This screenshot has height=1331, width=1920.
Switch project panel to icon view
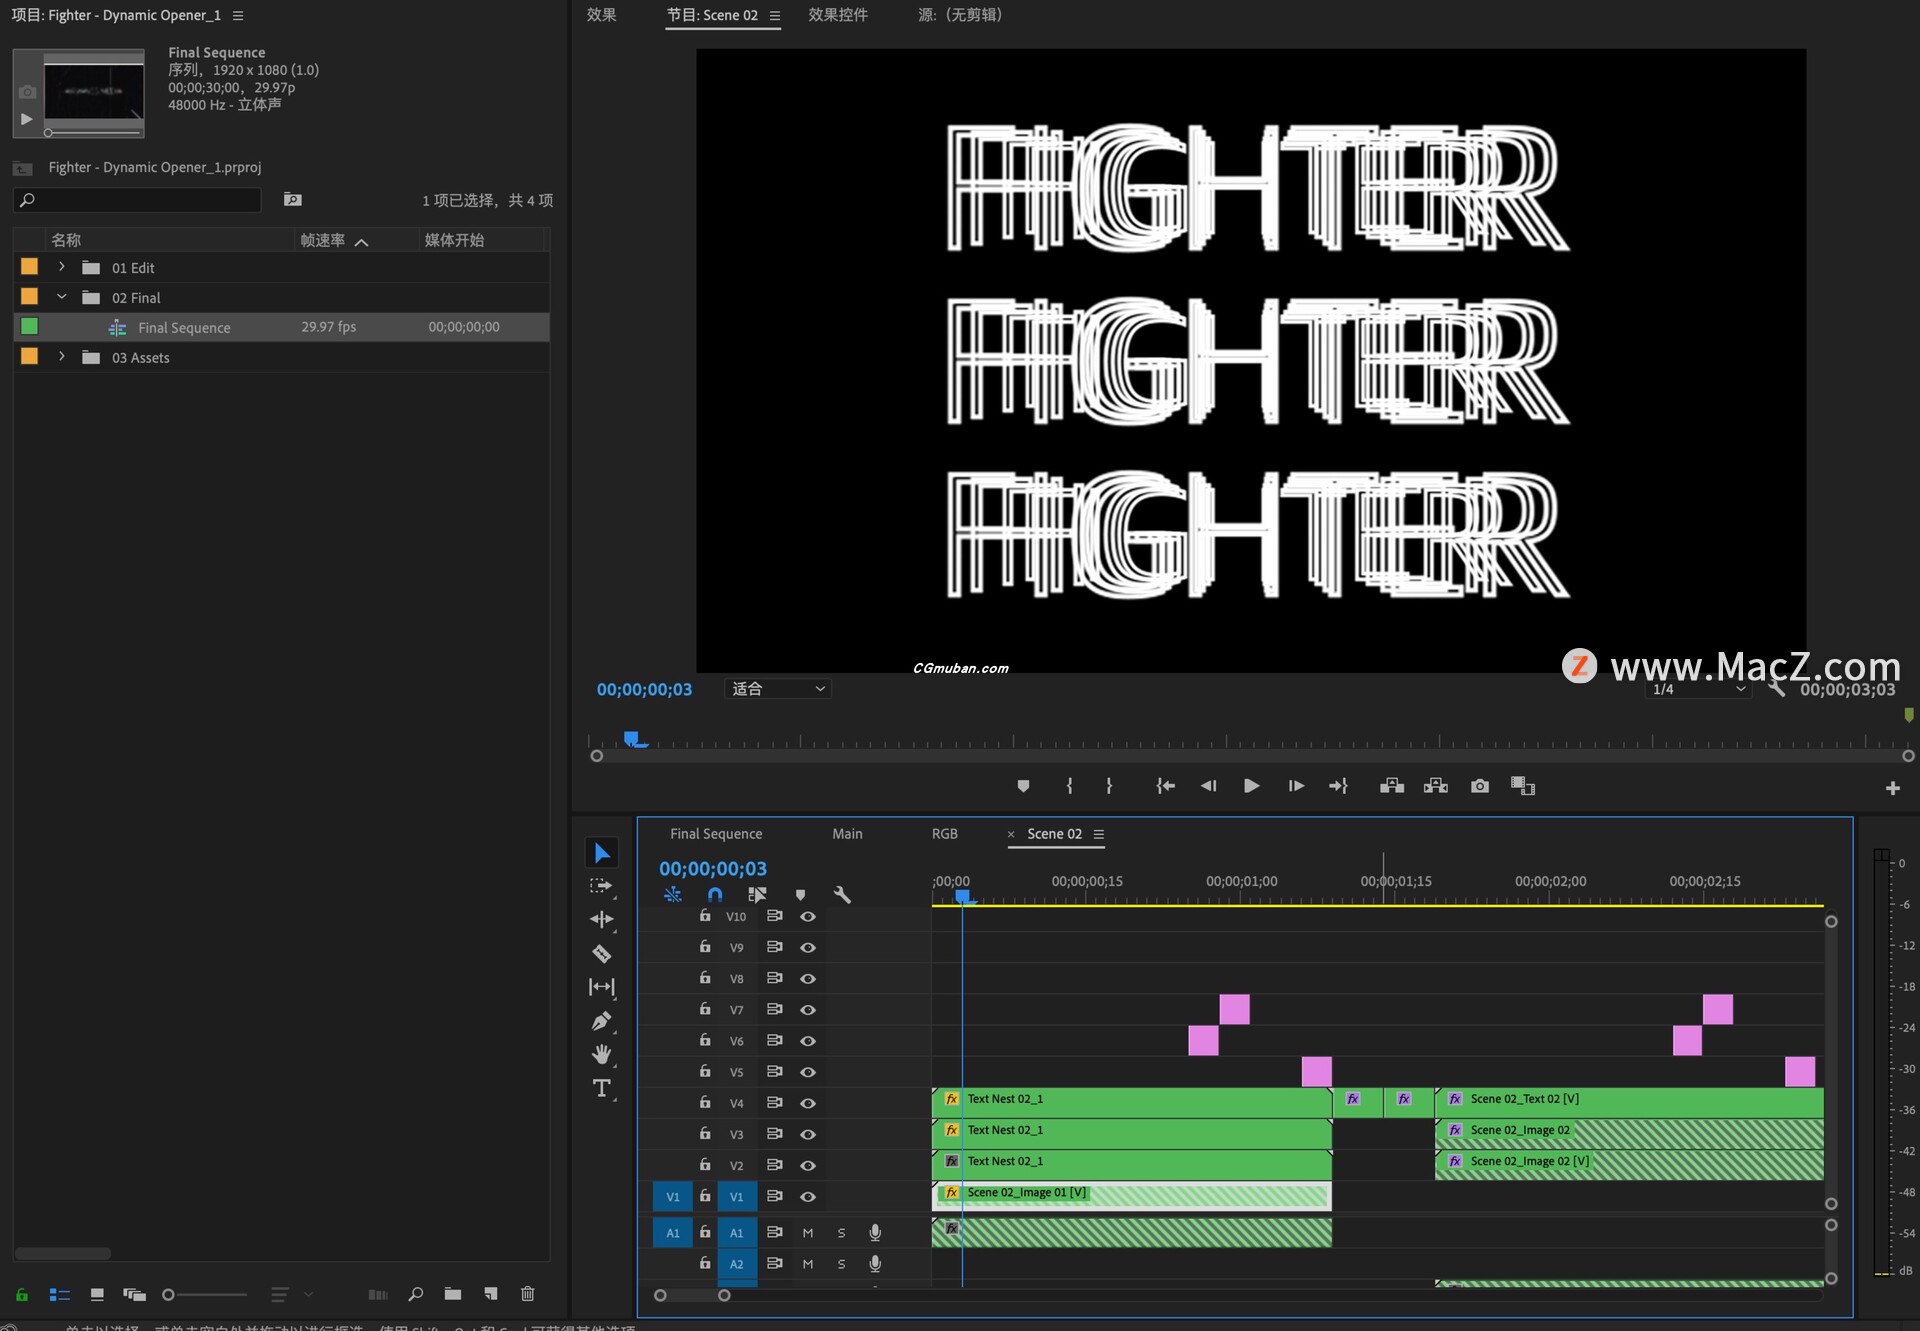point(97,1294)
